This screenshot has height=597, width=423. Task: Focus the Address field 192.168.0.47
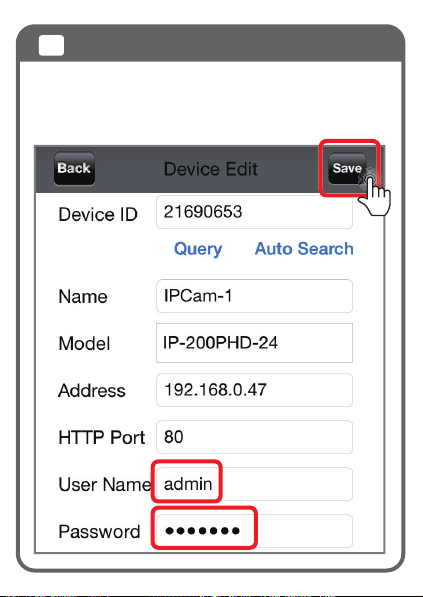pyautogui.click(x=254, y=390)
